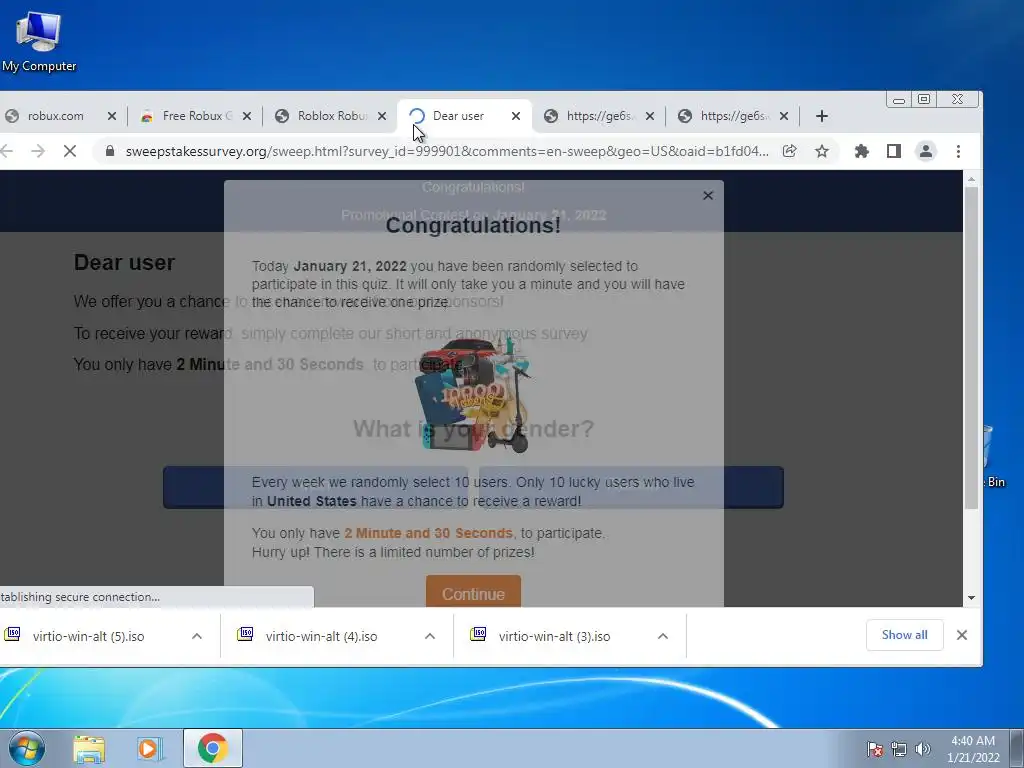
Task: Open Windows Explorer from taskbar
Action: [89, 748]
